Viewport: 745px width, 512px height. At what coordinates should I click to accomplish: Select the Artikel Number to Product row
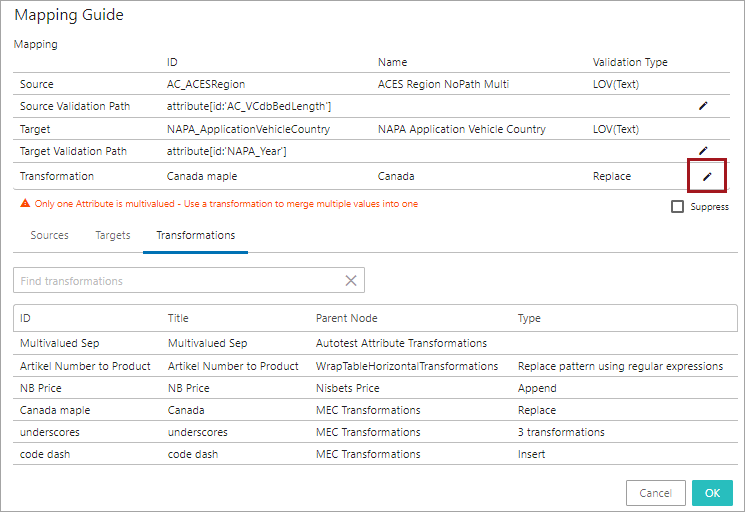(x=85, y=366)
